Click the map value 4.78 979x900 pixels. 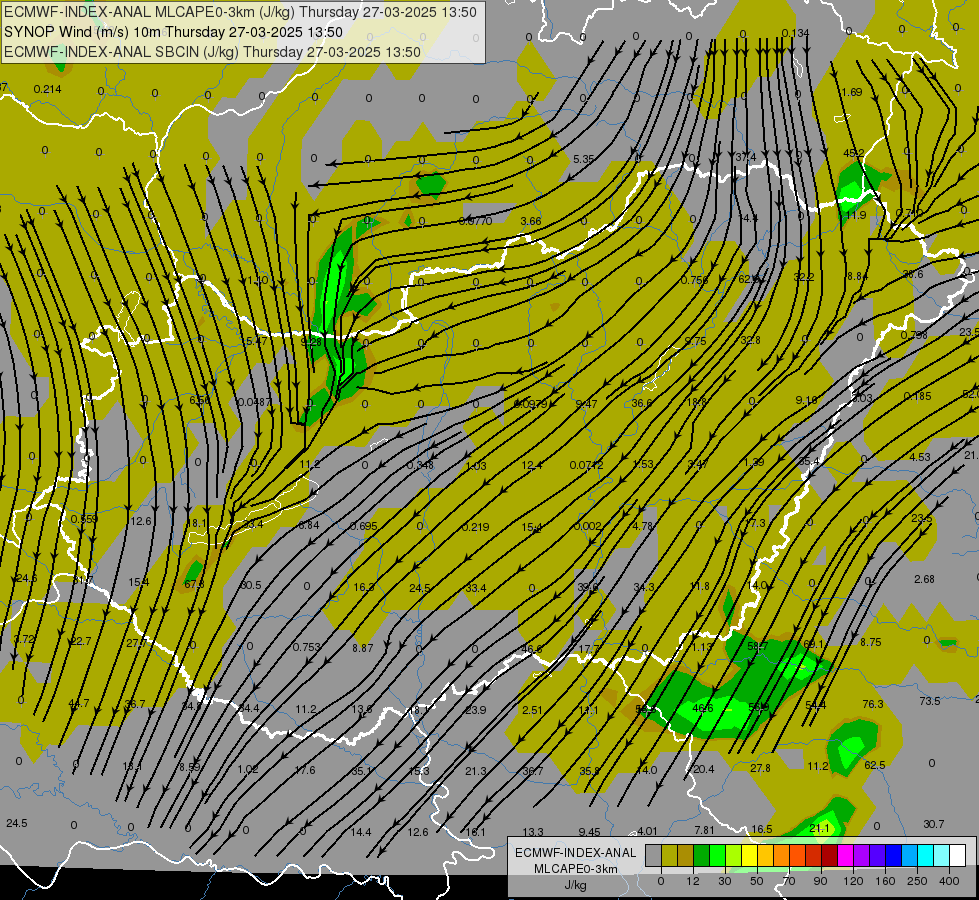point(642,526)
